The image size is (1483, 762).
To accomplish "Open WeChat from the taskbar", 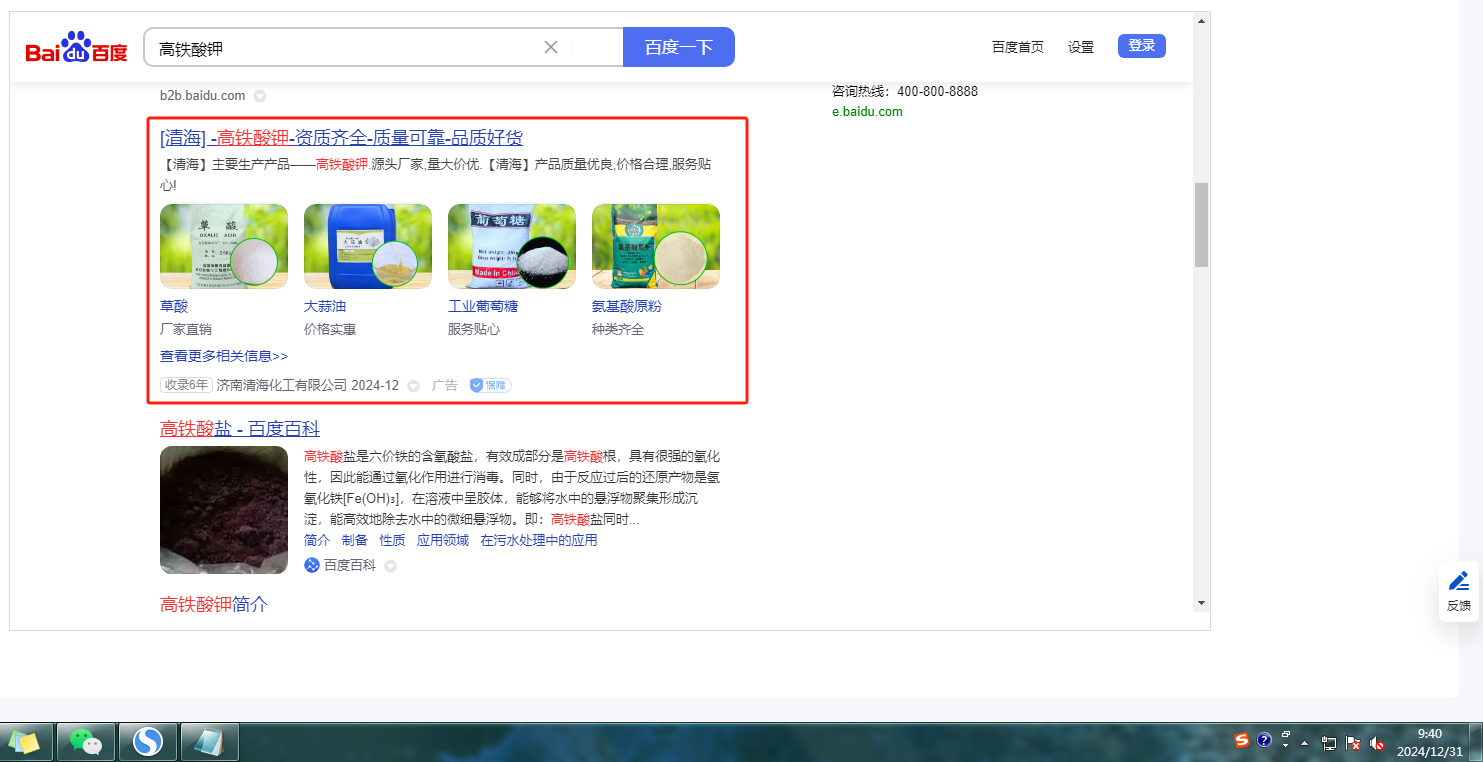I will (x=86, y=742).
